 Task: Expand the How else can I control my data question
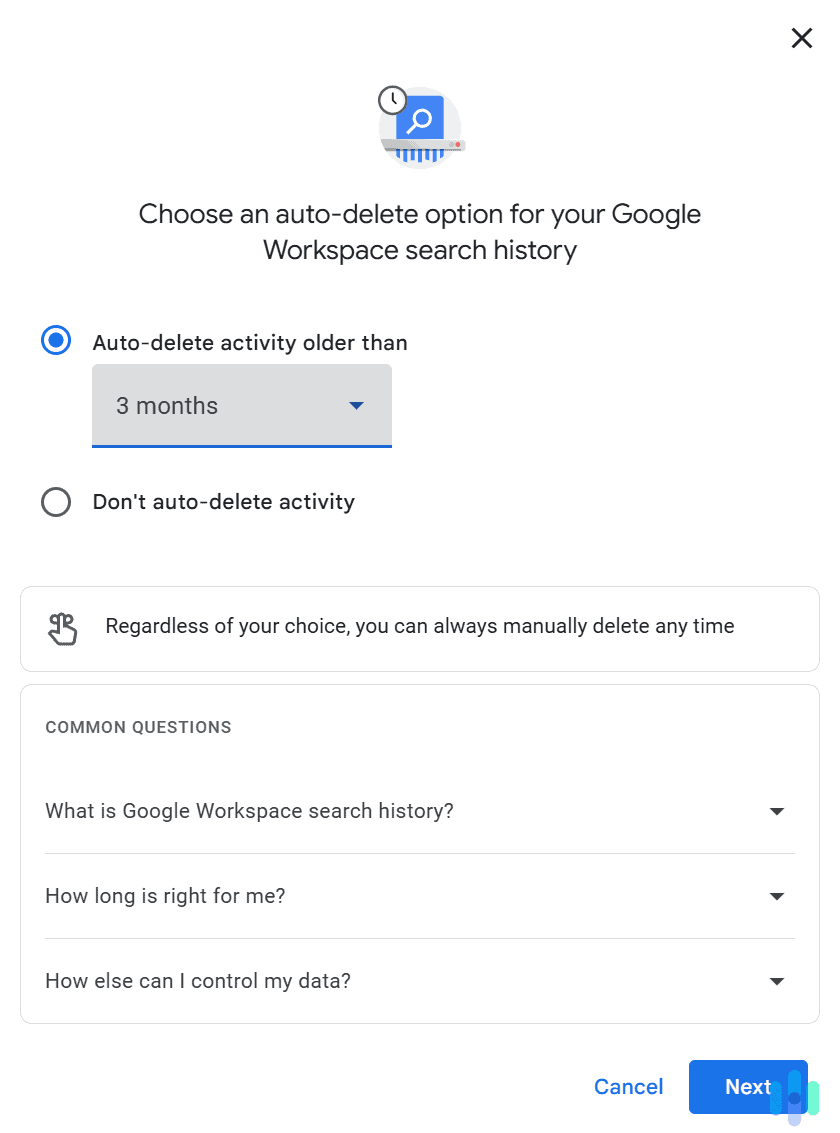[x=198, y=981]
